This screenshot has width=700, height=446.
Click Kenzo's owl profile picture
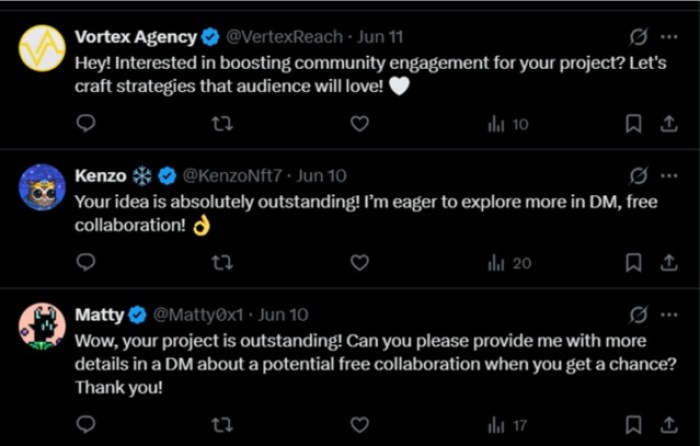[42, 187]
